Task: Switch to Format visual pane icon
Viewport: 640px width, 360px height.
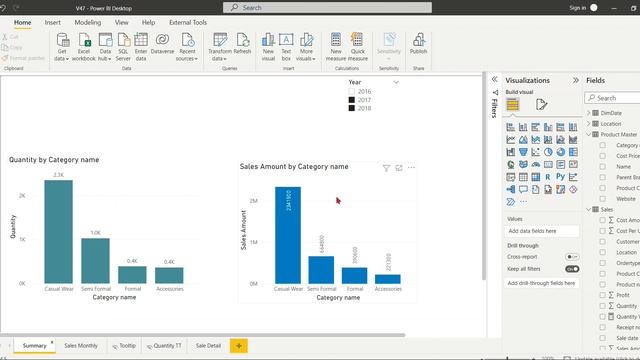Action: (x=541, y=104)
